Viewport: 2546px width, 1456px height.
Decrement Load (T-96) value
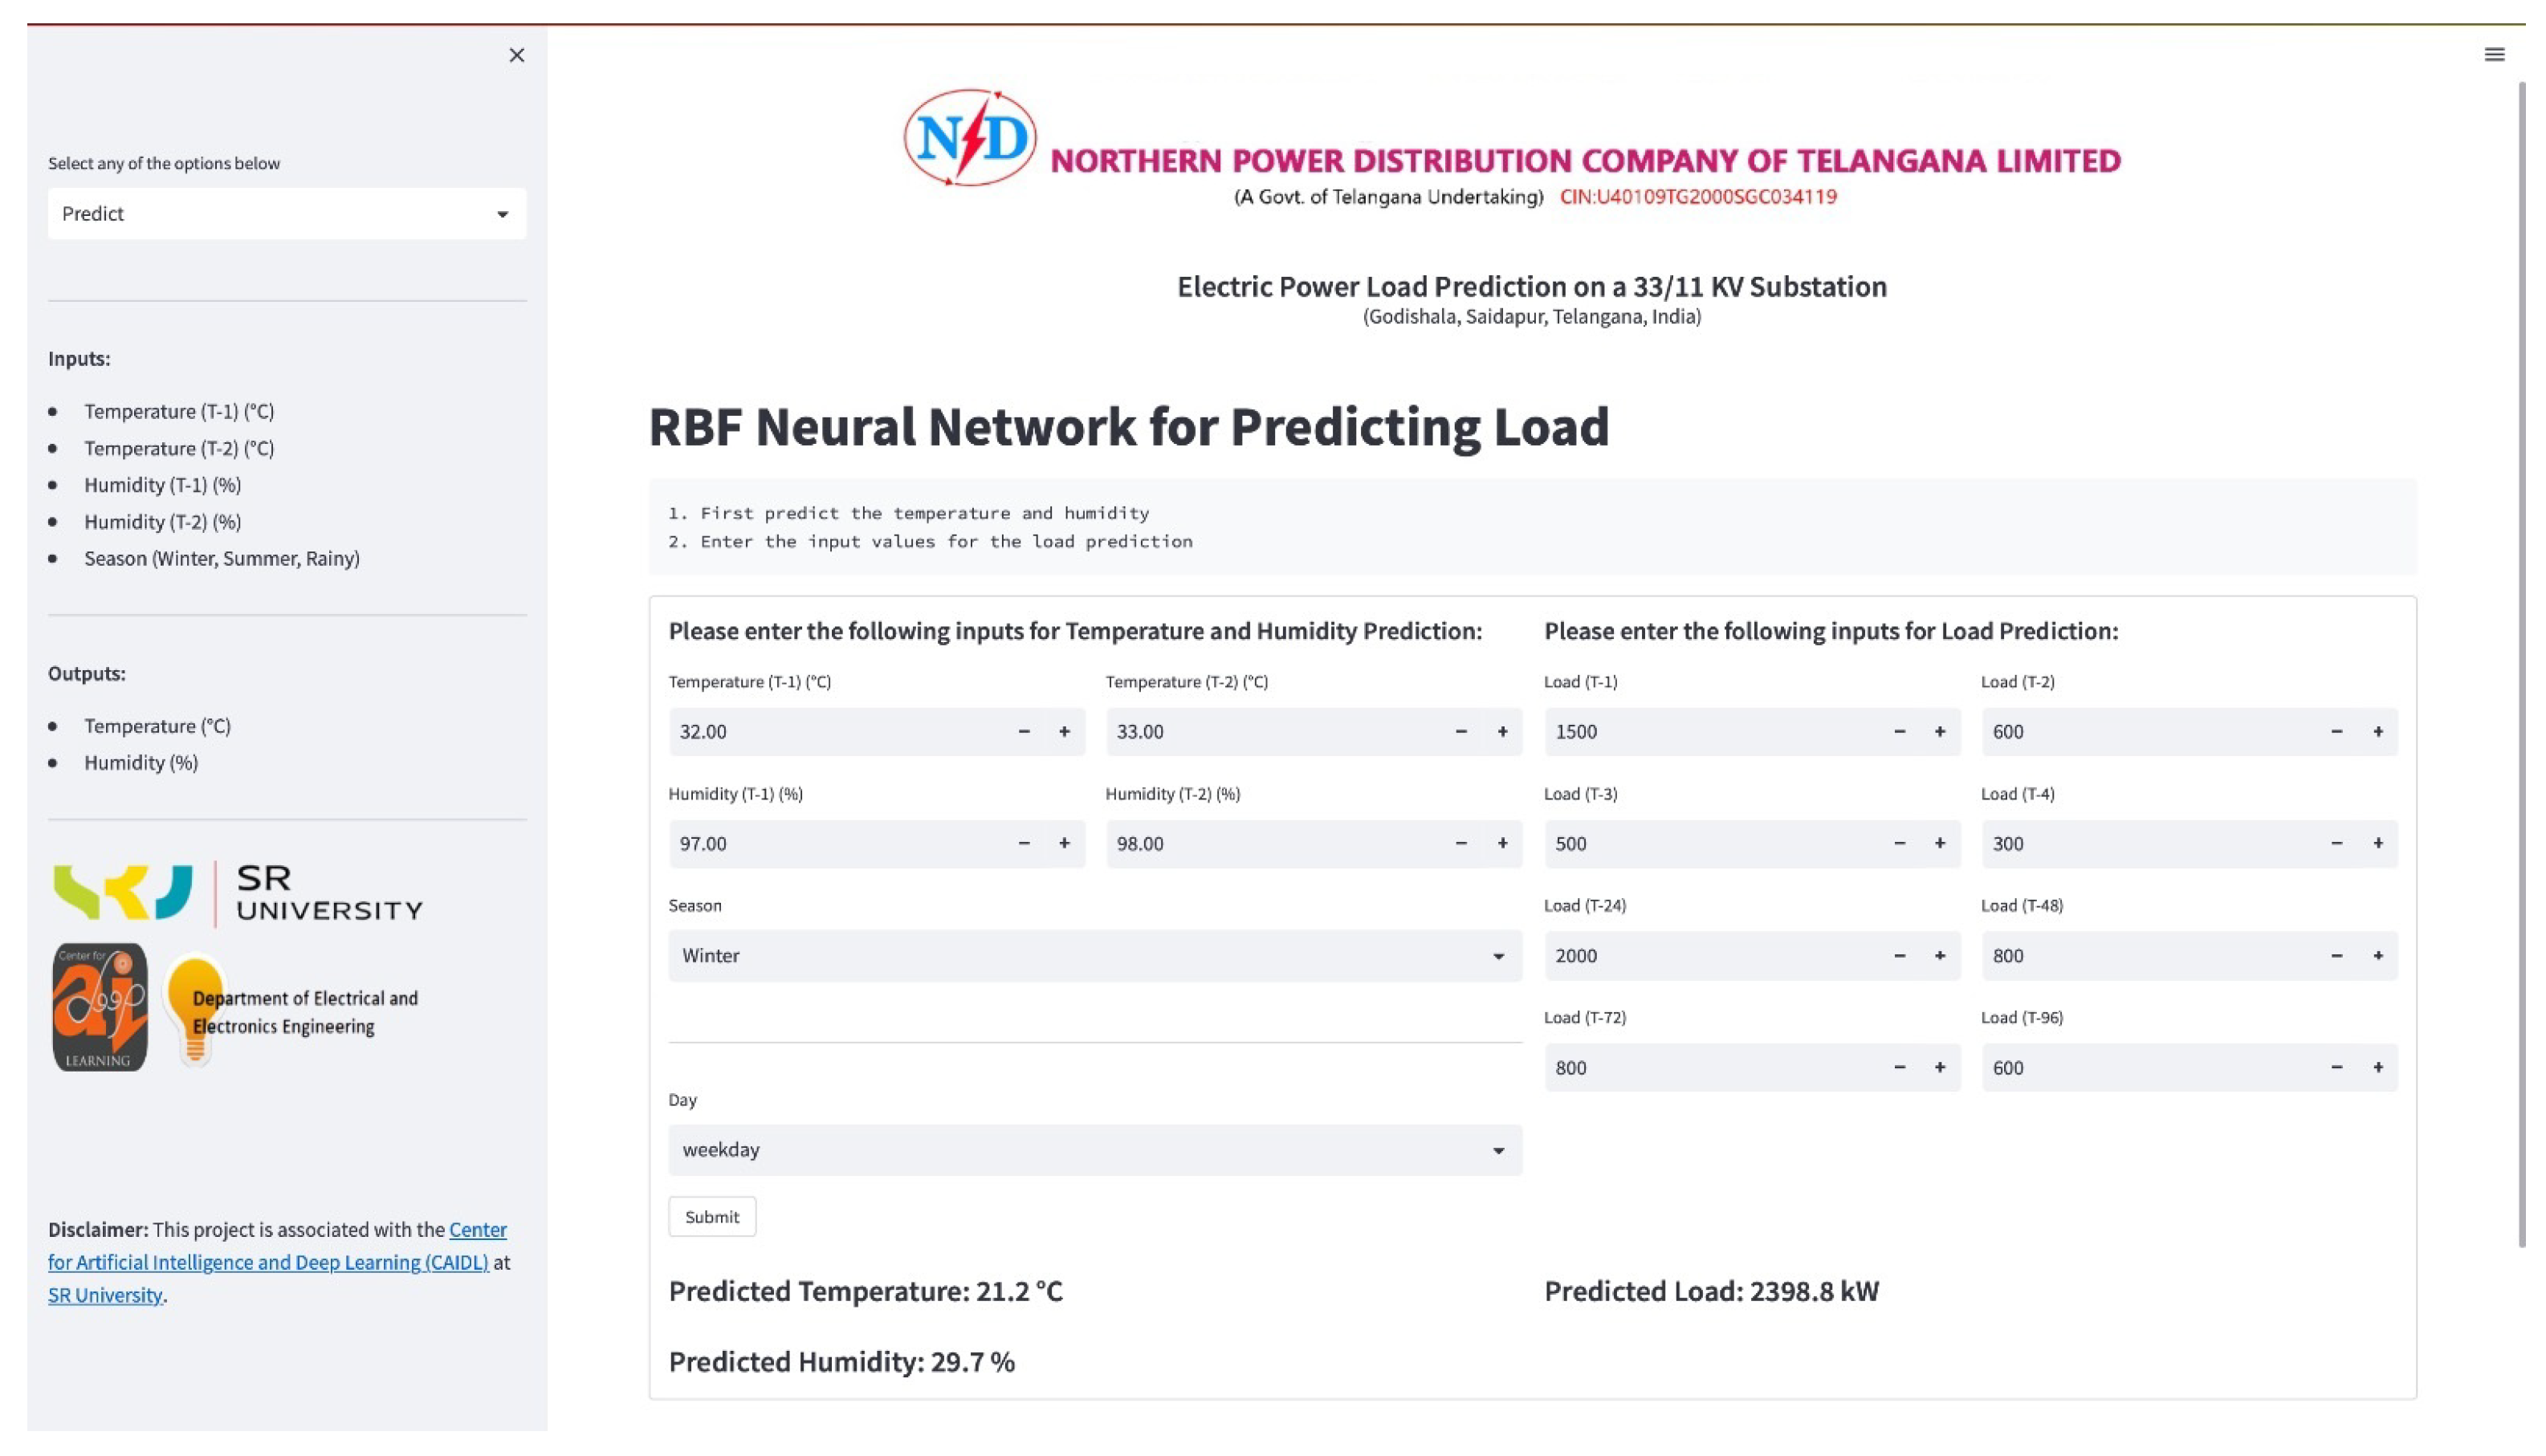[x=2337, y=1068]
